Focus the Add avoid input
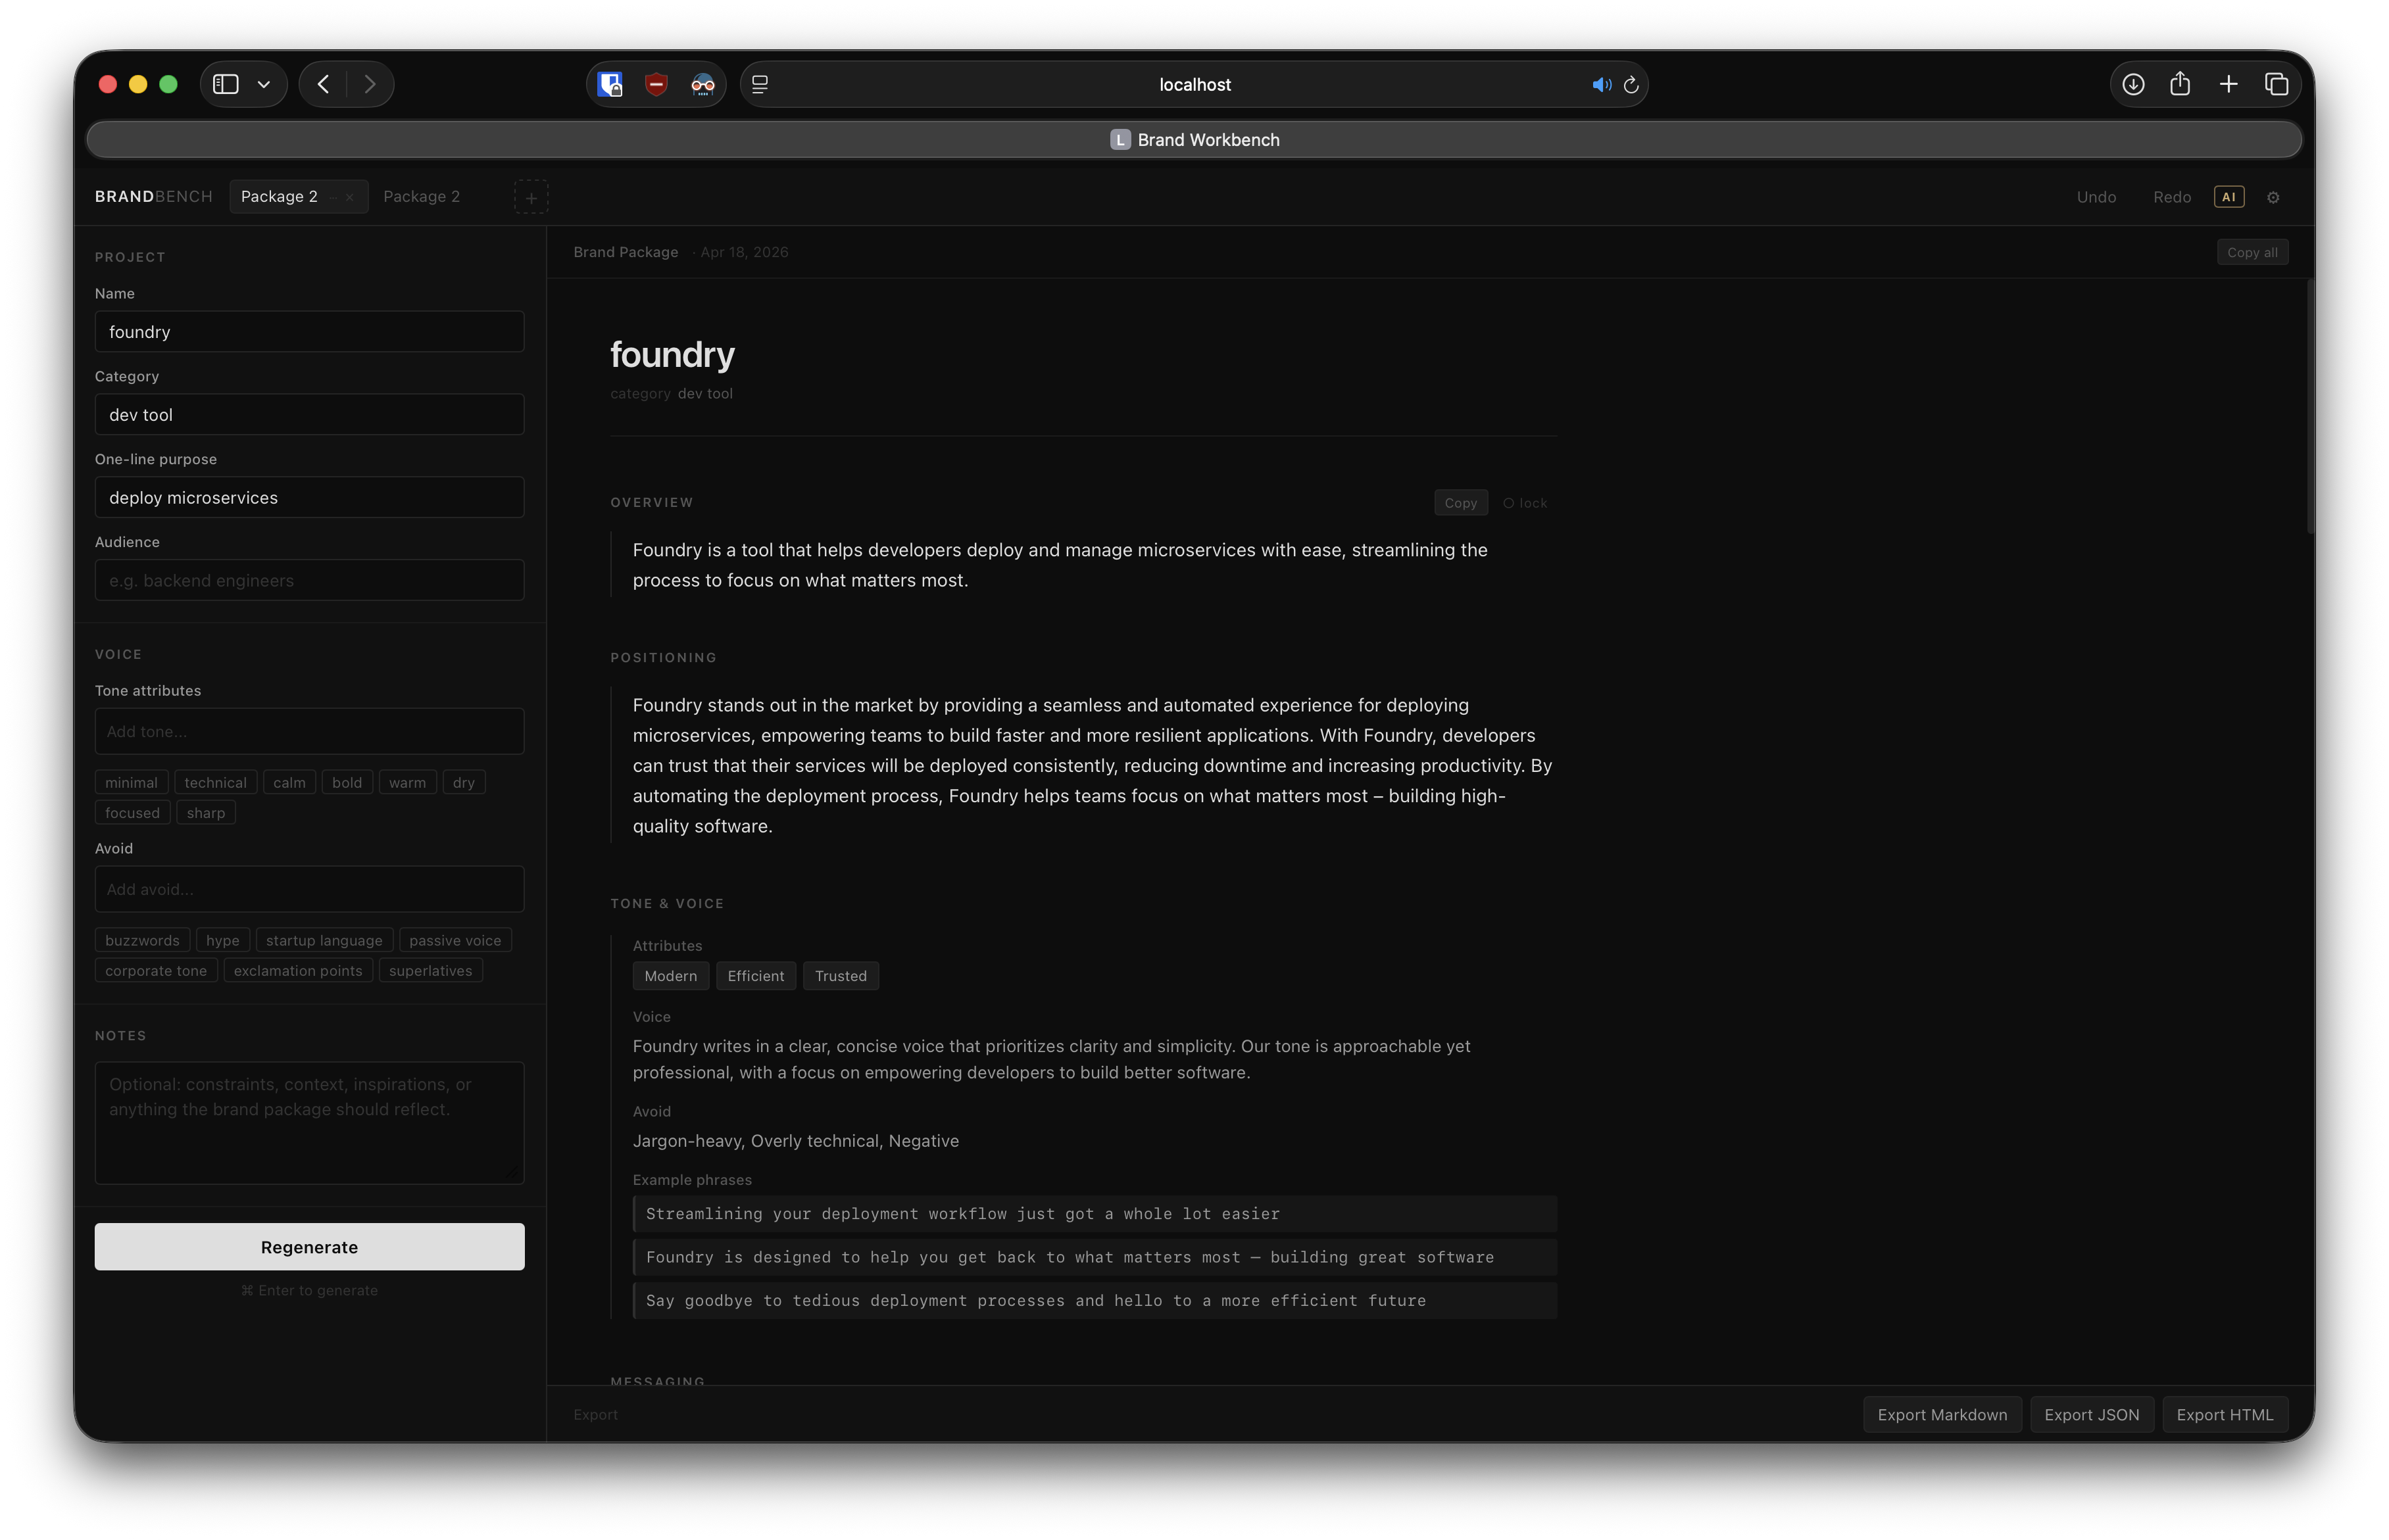2389x1540 pixels. click(309, 889)
